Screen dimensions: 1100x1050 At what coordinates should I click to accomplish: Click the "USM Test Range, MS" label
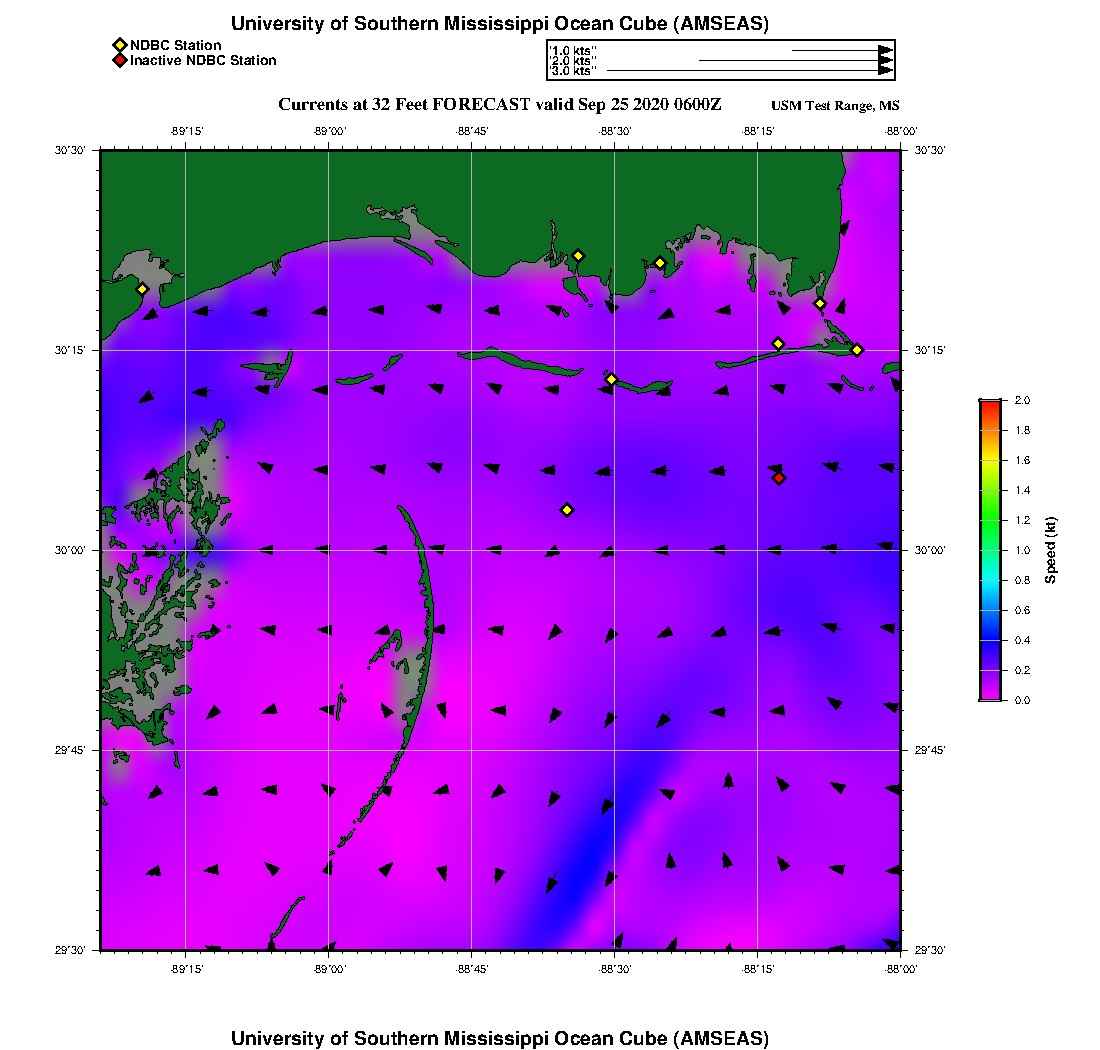tap(835, 107)
